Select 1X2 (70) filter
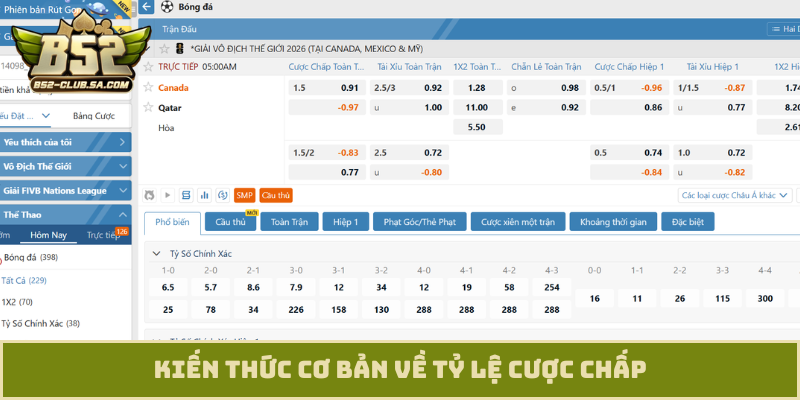This screenshot has width=800, height=400. point(17,302)
